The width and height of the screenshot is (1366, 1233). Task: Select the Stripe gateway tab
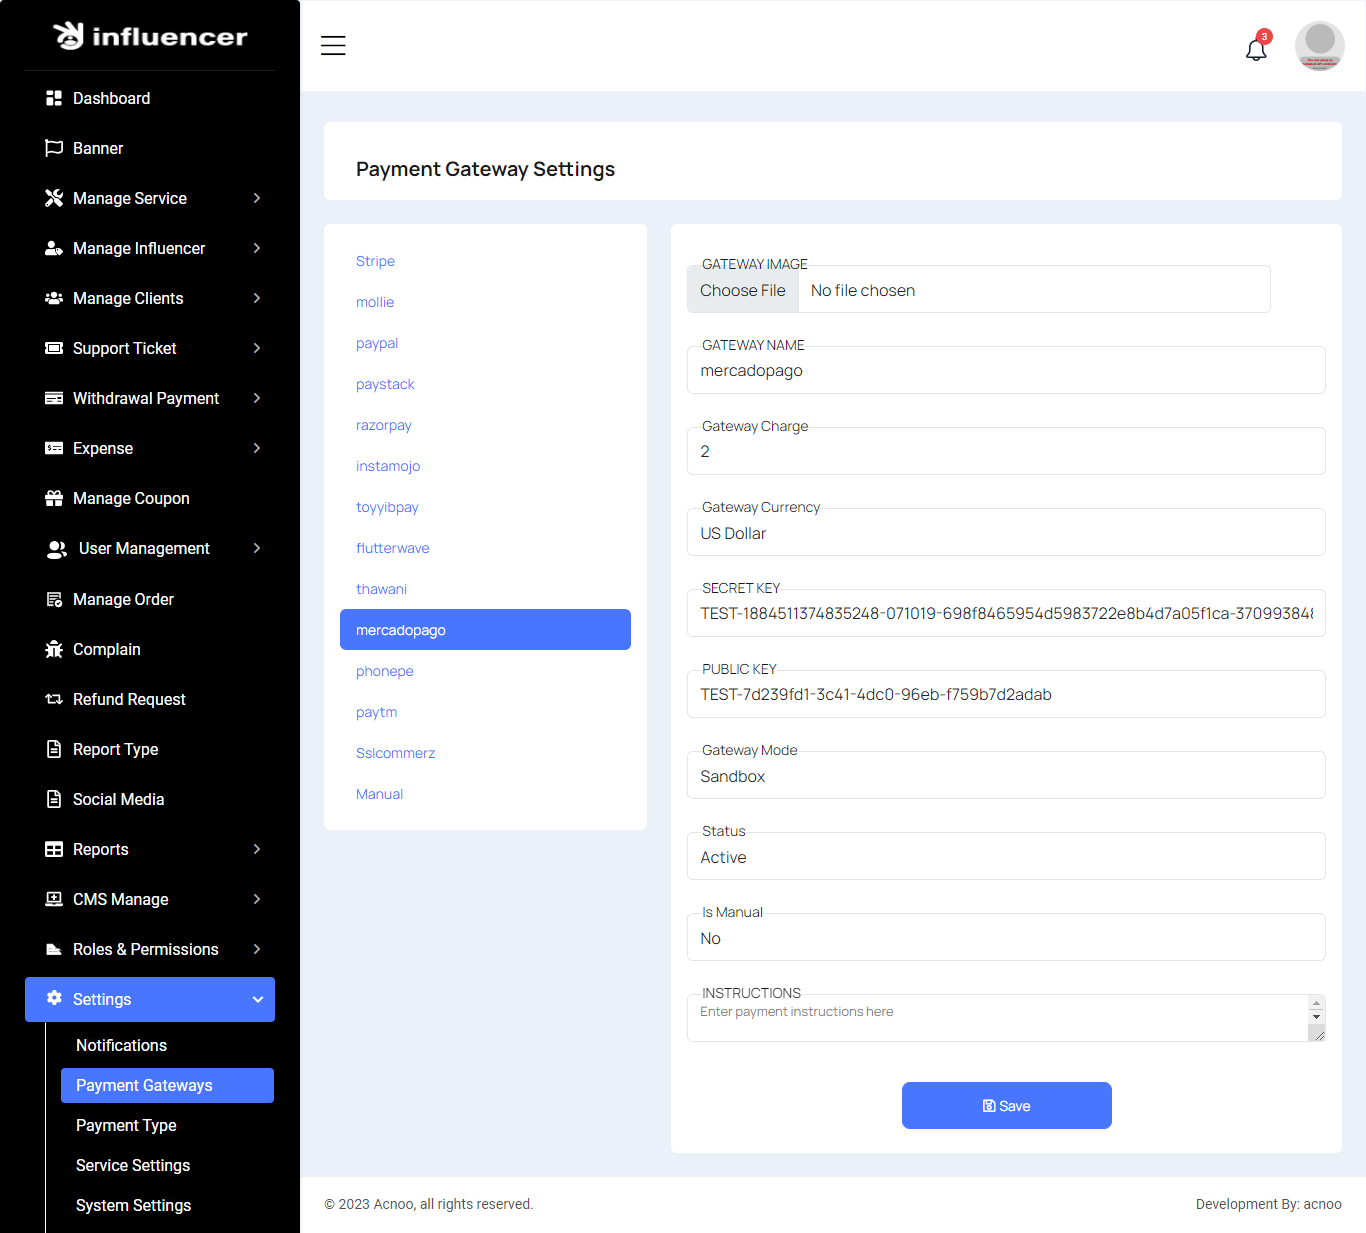coord(375,261)
